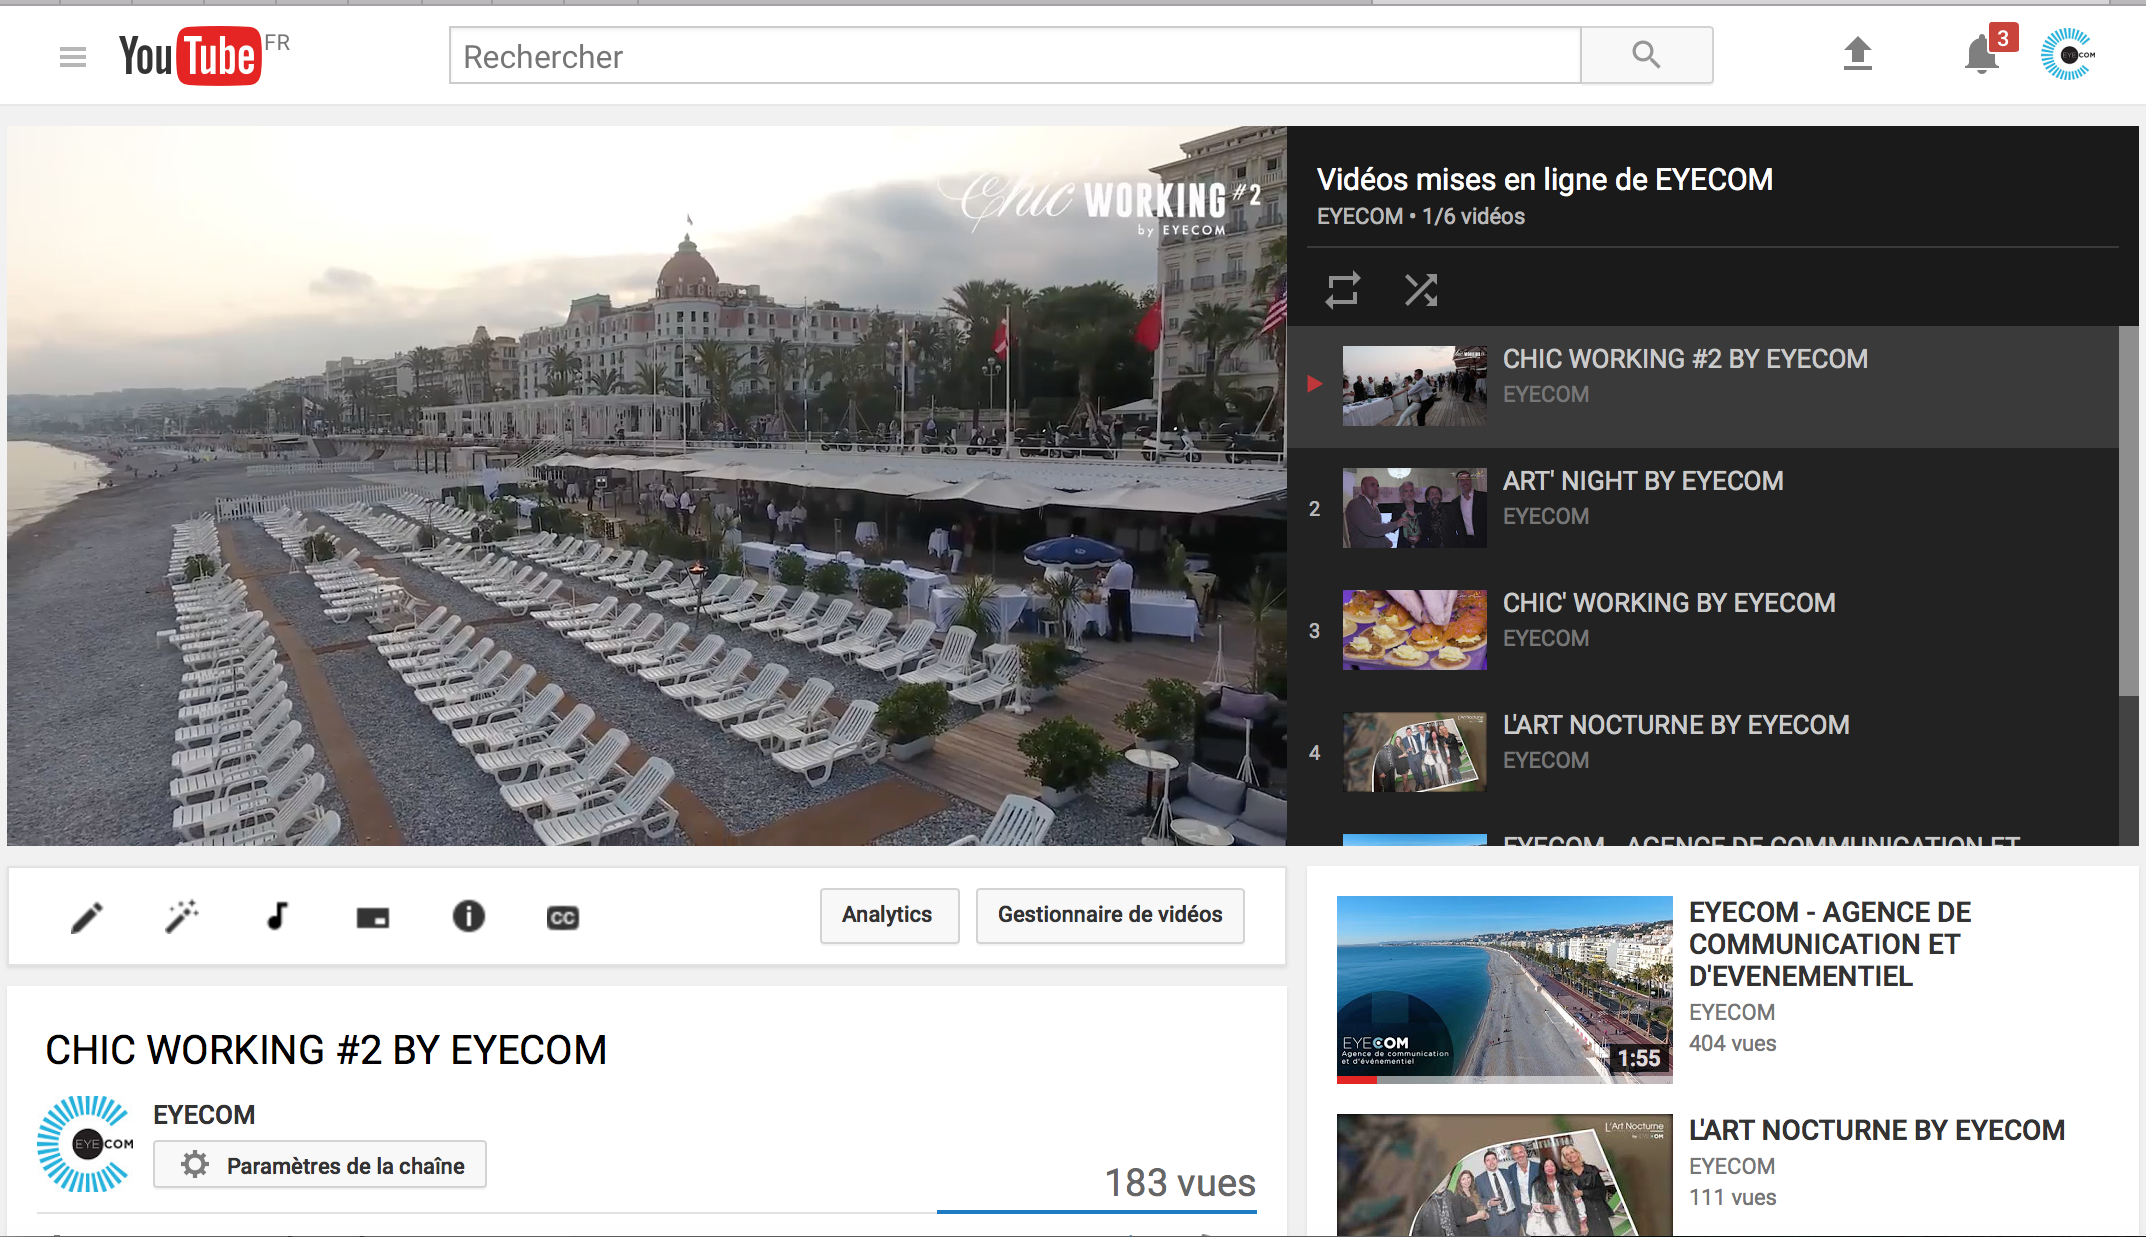Click suggested L'ART NOCTURNE thumbnail

[1504, 1175]
